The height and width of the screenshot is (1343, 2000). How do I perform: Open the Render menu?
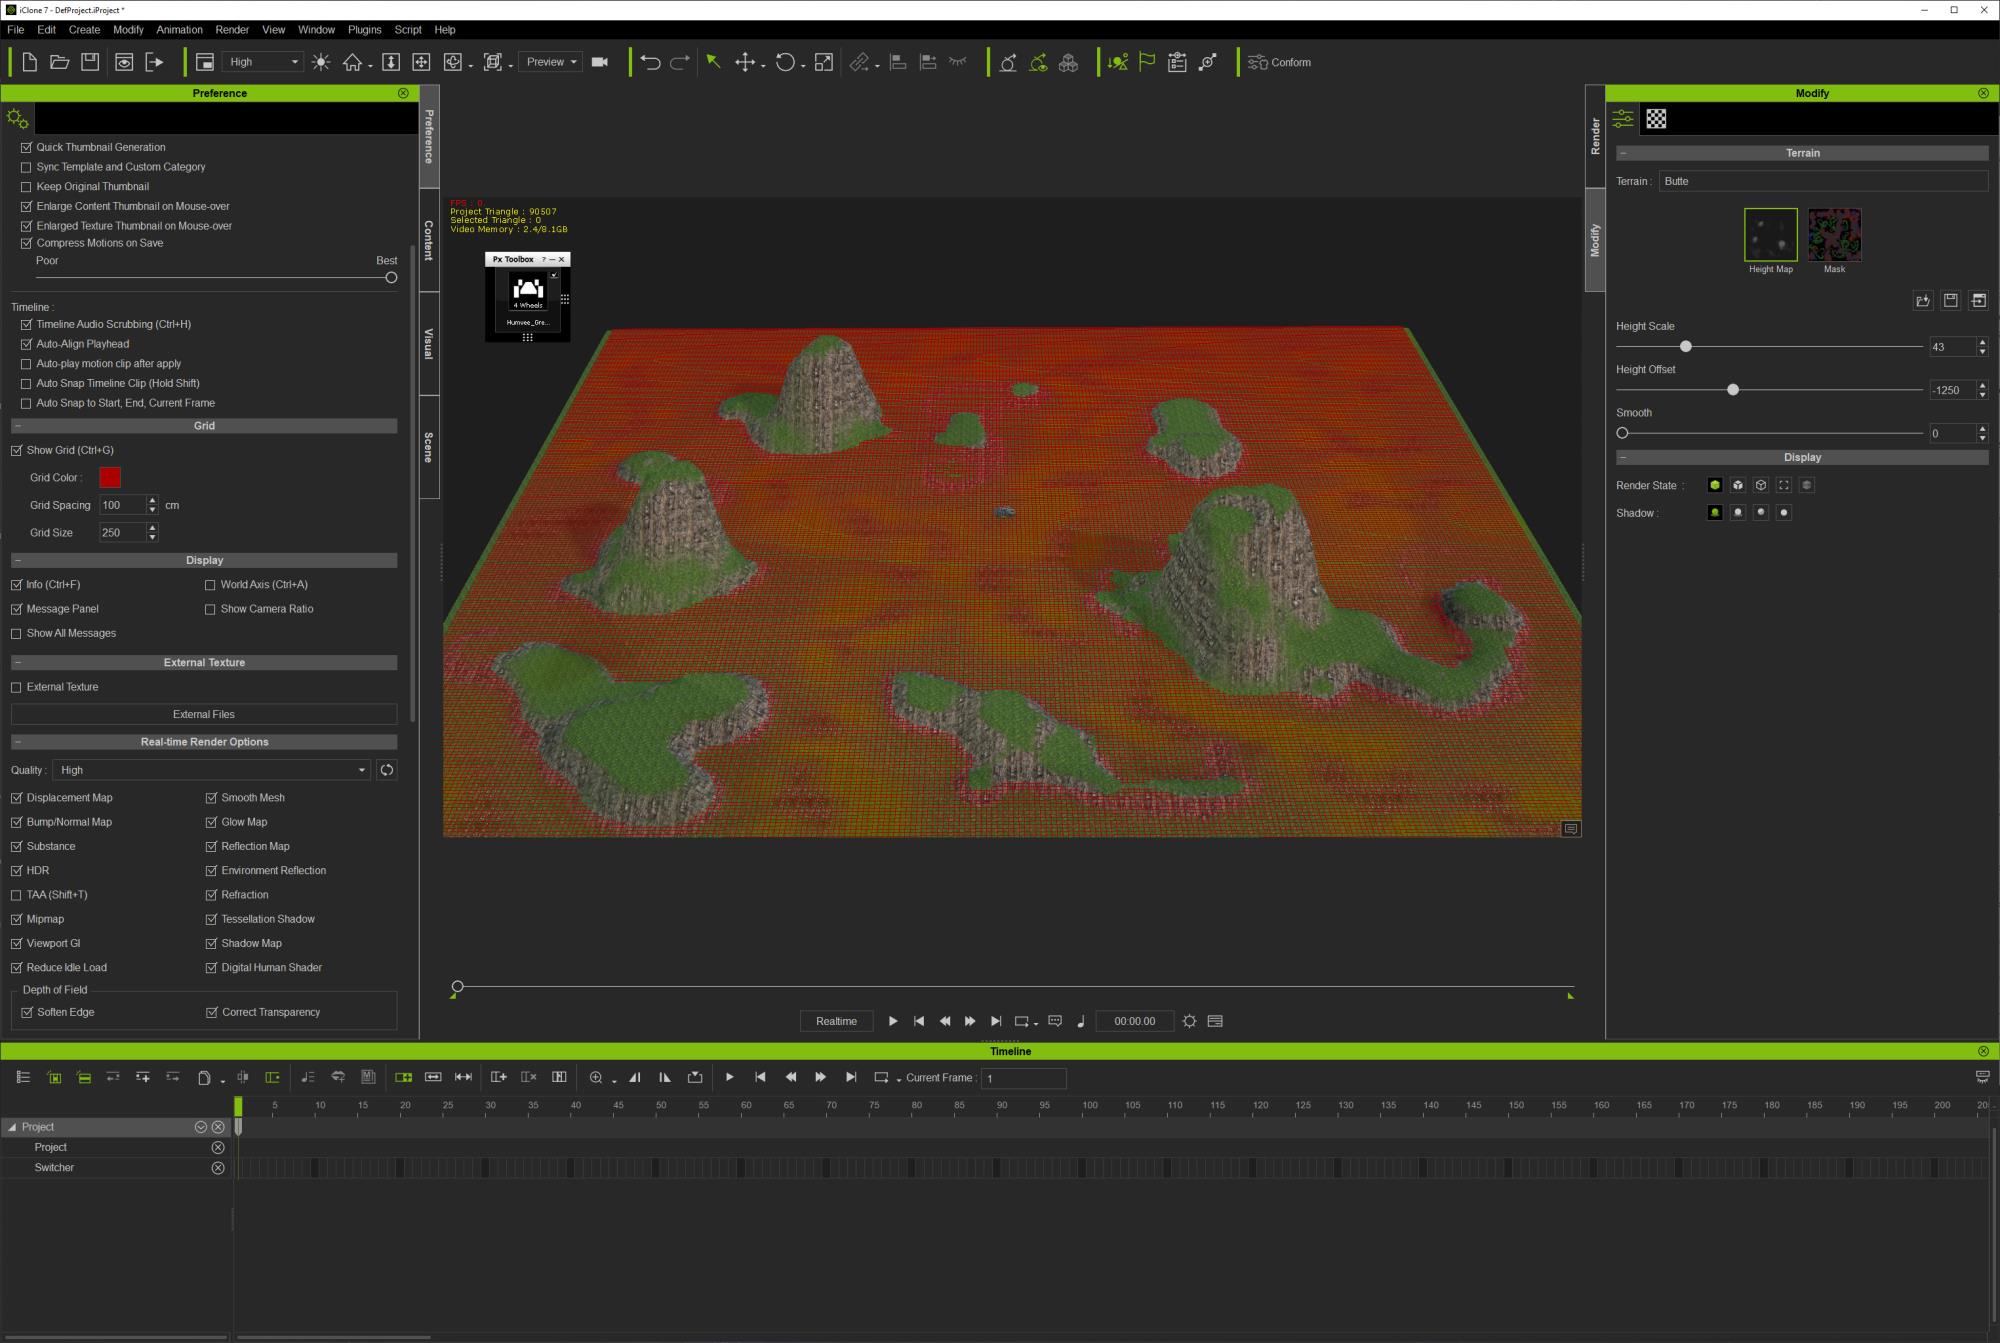(x=232, y=30)
